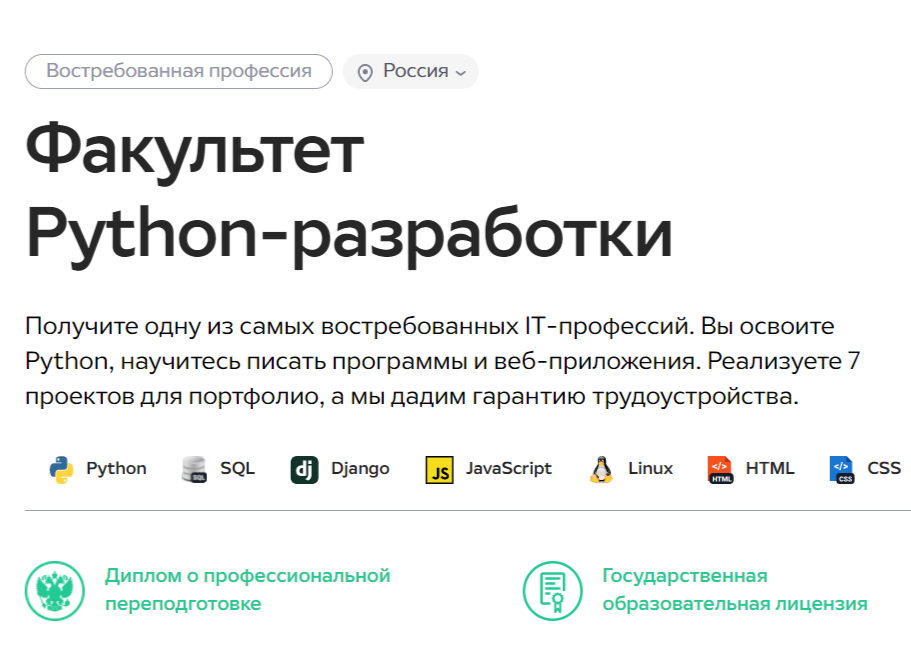This screenshot has height=648, width=911.
Task: Click the blue CSS file icon
Action: coord(842,469)
